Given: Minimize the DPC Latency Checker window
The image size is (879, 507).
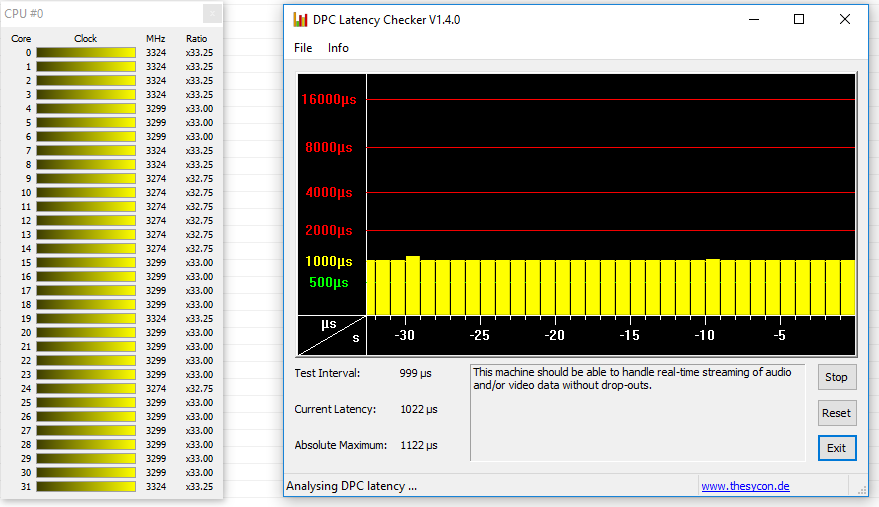Looking at the screenshot, I should click(754, 20).
